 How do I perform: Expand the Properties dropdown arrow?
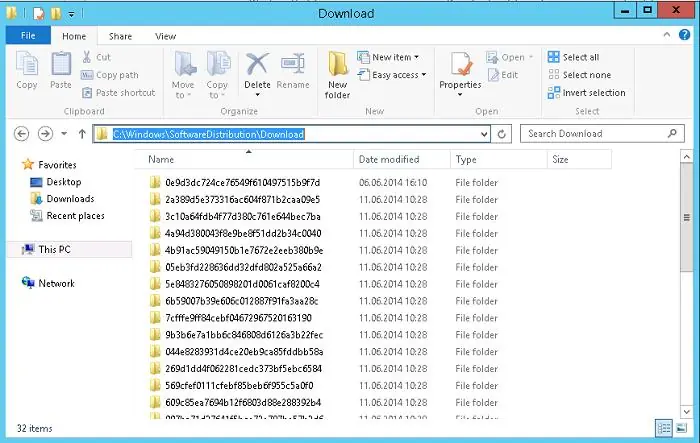click(460, 95)
